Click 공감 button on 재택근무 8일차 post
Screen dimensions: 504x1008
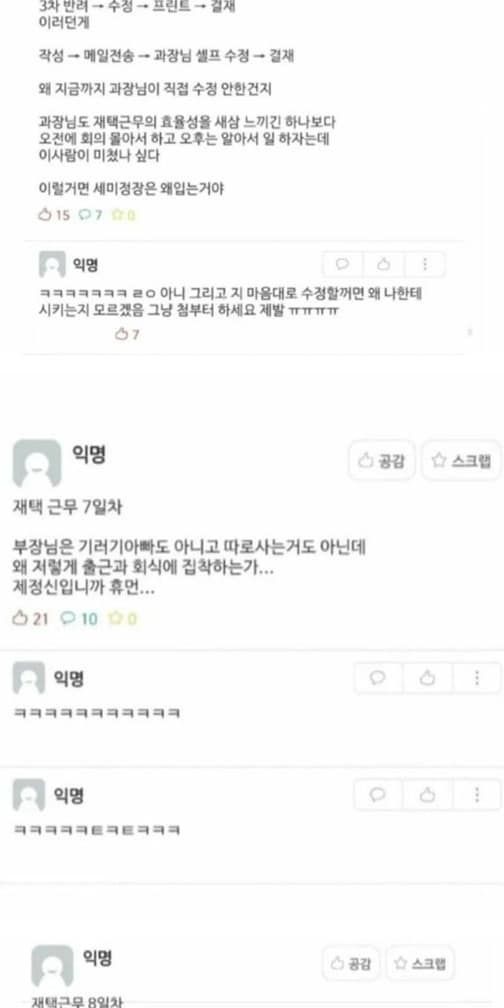350,963
